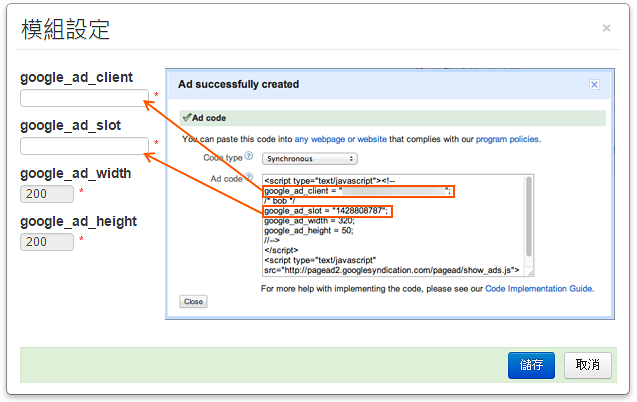Click the help icon next to Code type

[249, 156]
